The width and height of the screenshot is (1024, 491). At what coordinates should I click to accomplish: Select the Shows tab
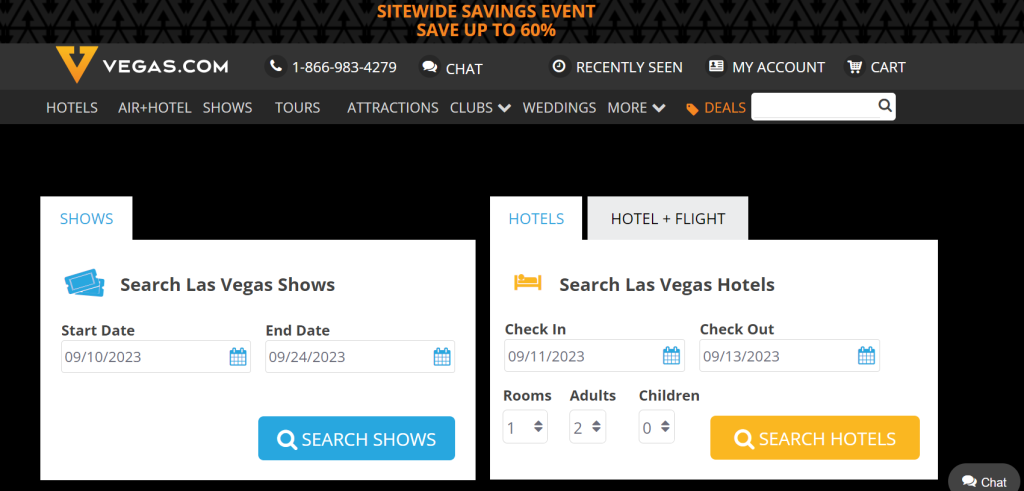[x=86, y=219]
